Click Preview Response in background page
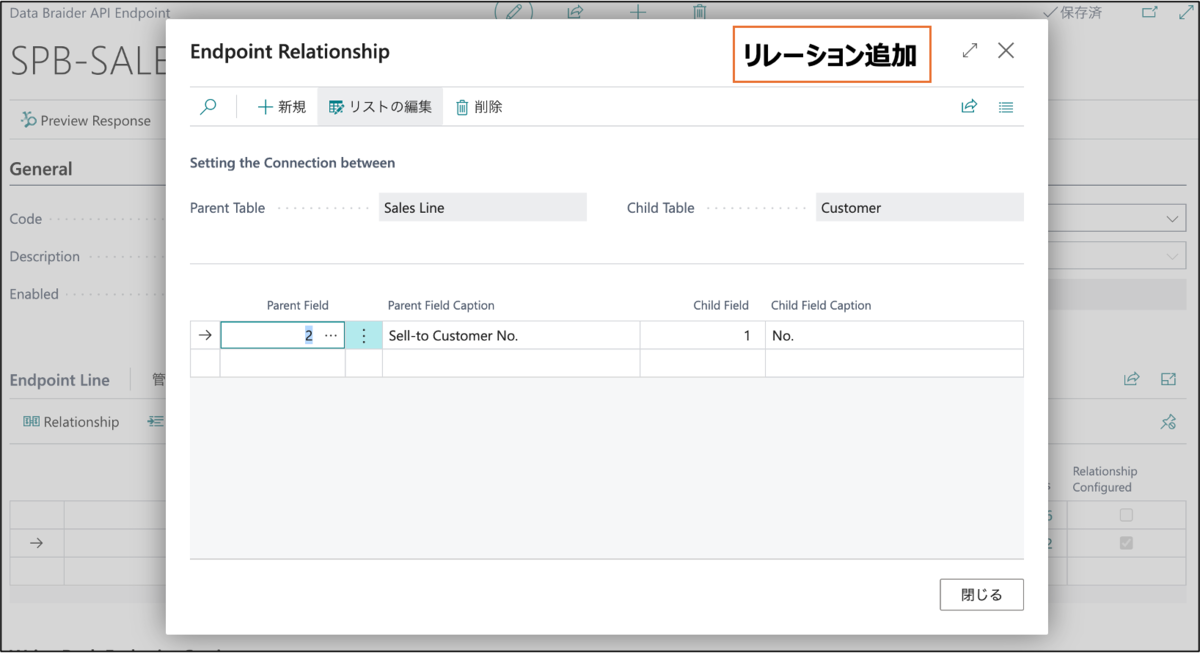 point(86,120)
